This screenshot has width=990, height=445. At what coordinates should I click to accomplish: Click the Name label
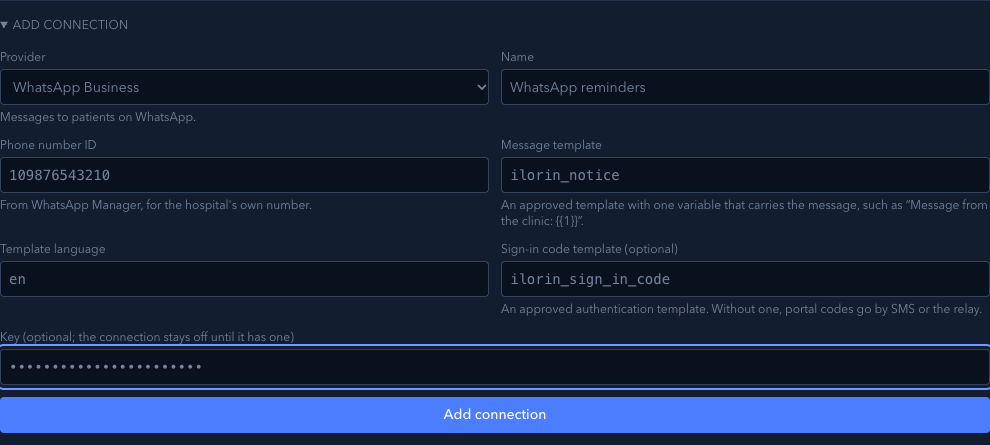point(517,57)
